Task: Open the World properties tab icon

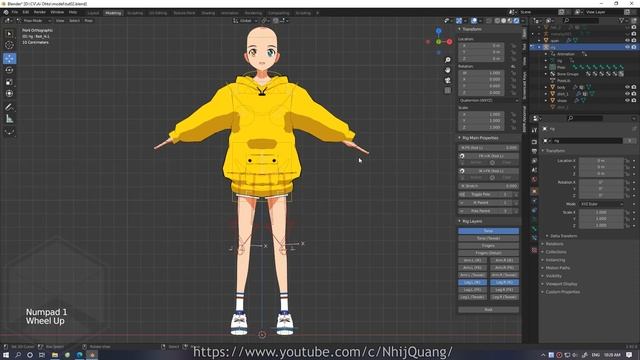Action: [534, 180]
